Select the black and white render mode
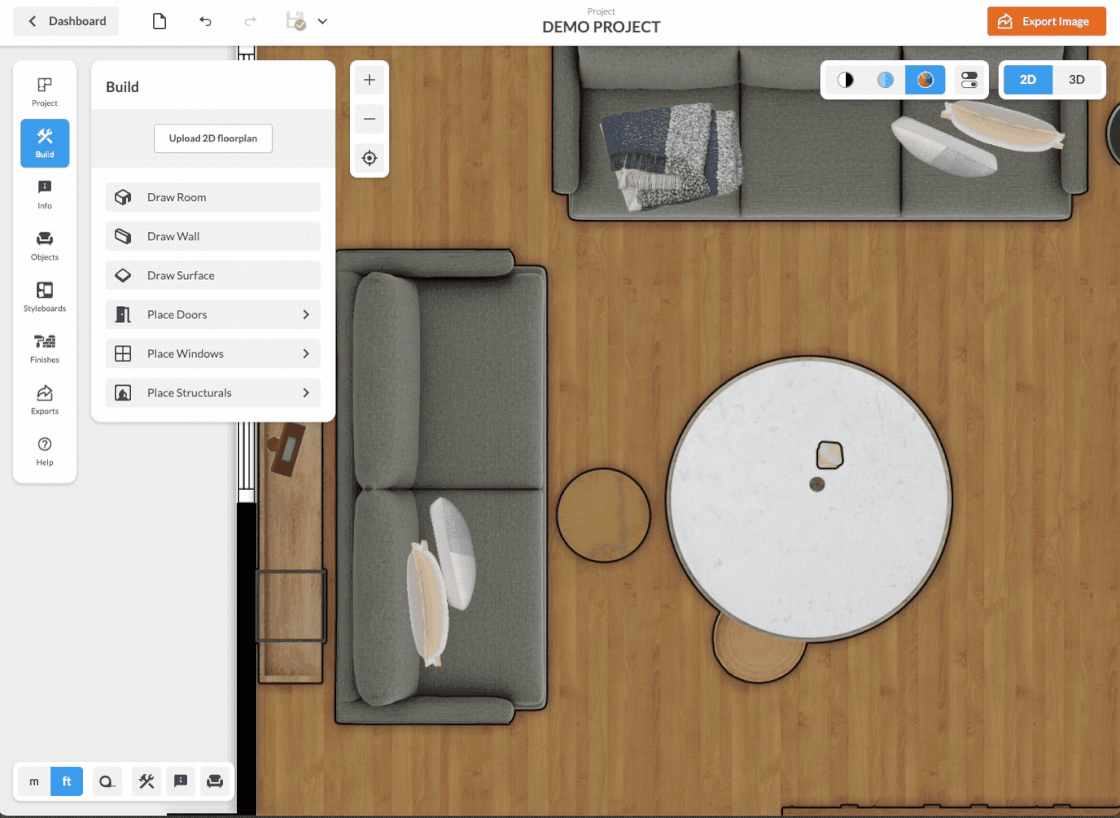This screenshot has width=1120, height=818. tap(845, 80)
